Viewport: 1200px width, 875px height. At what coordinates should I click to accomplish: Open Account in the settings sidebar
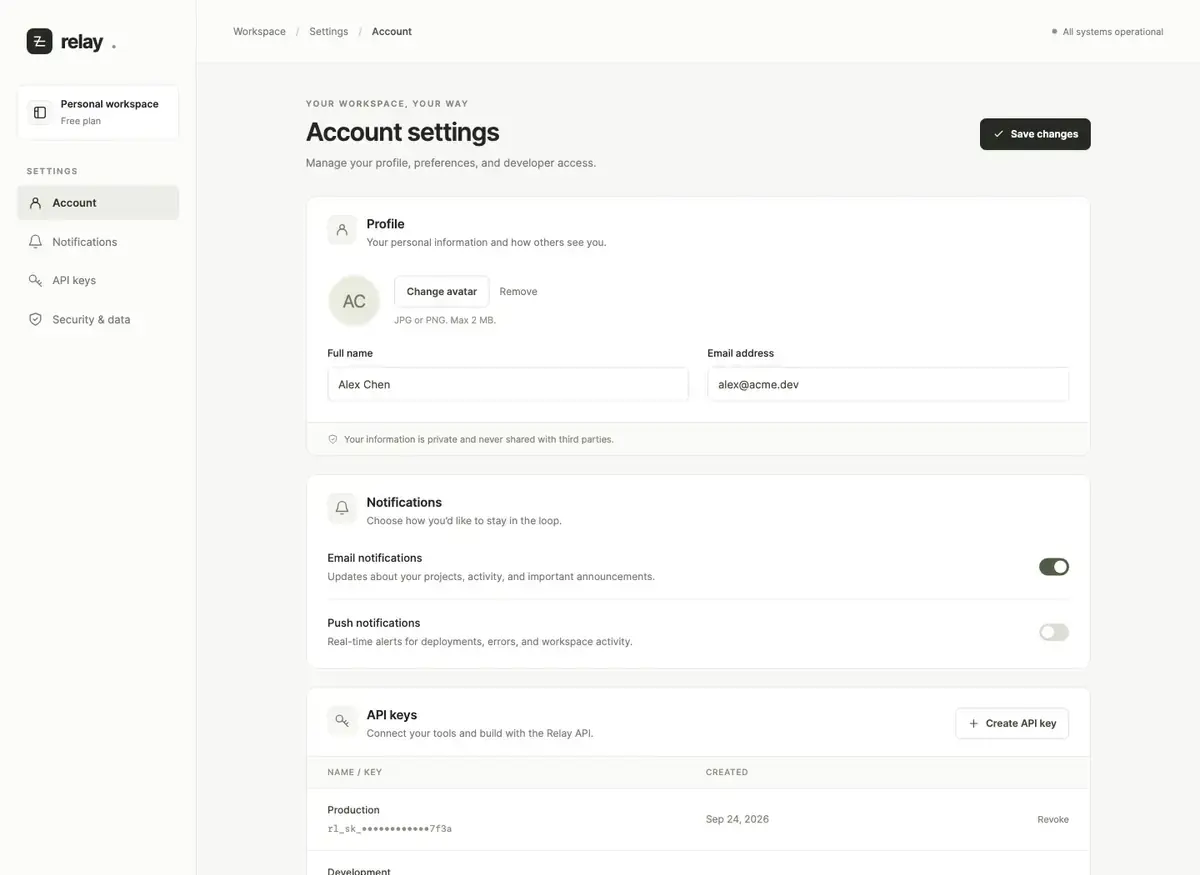tap(98, 203)
